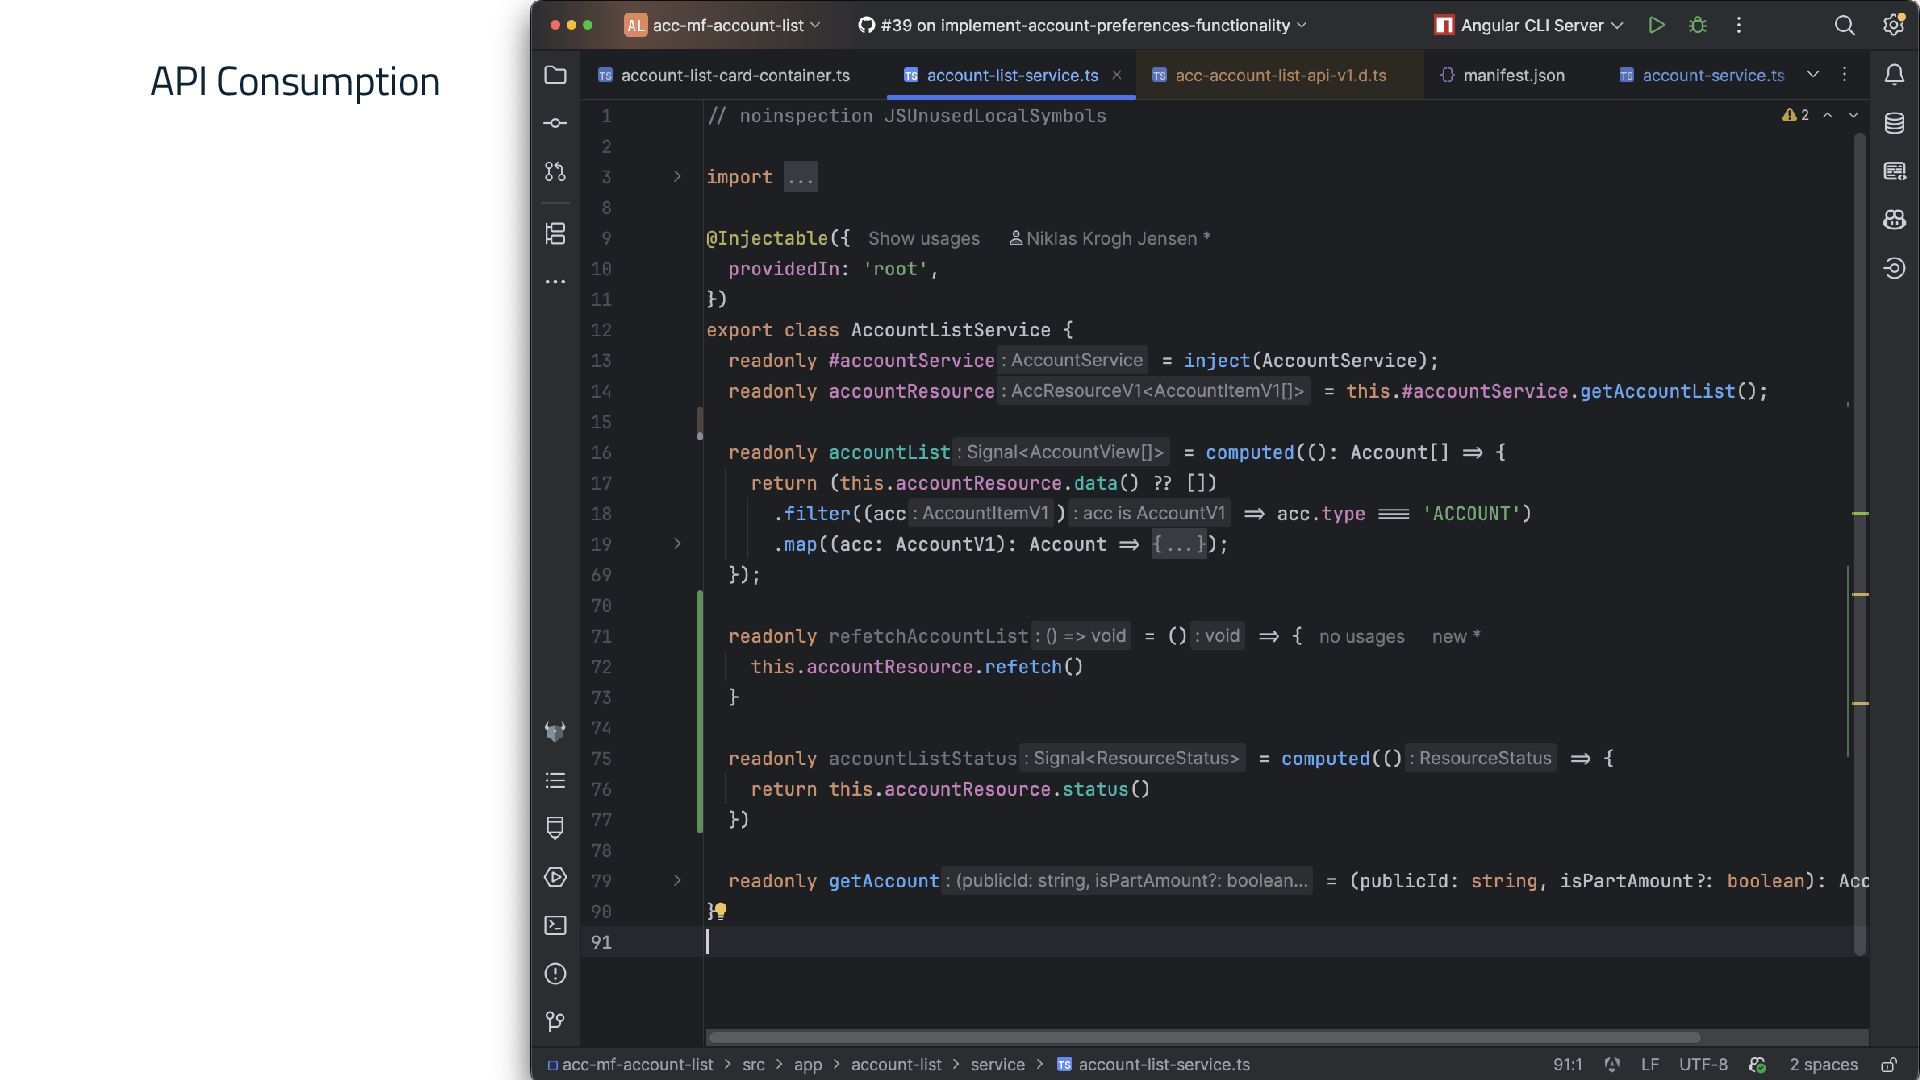Click the Run green play button
The image size is (1920, 1080).
[1656, 25]
